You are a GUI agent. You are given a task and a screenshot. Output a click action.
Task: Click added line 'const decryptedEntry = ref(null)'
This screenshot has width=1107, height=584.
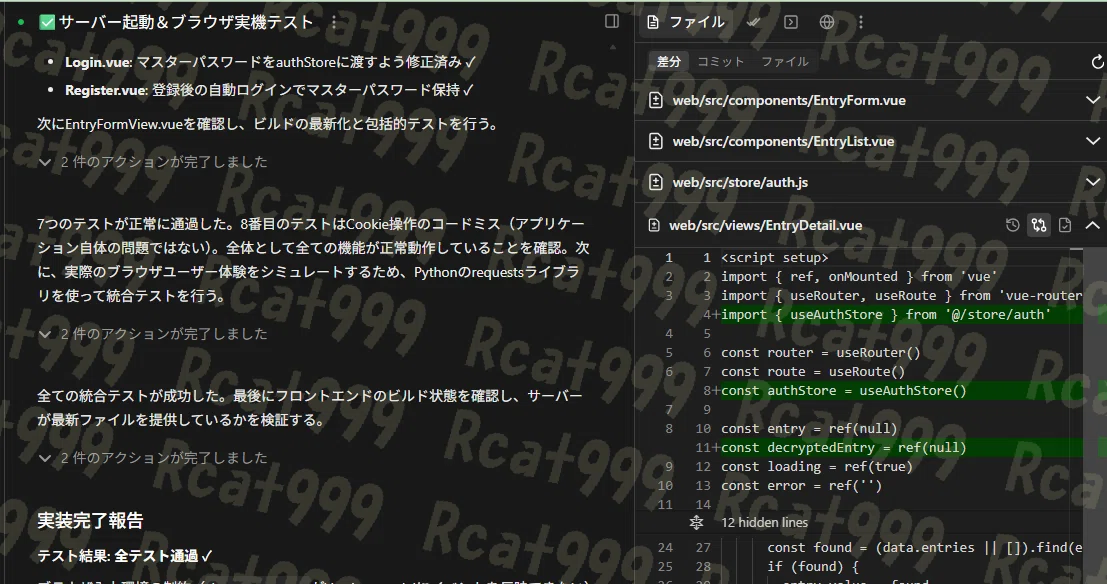[x=844, y=448]
